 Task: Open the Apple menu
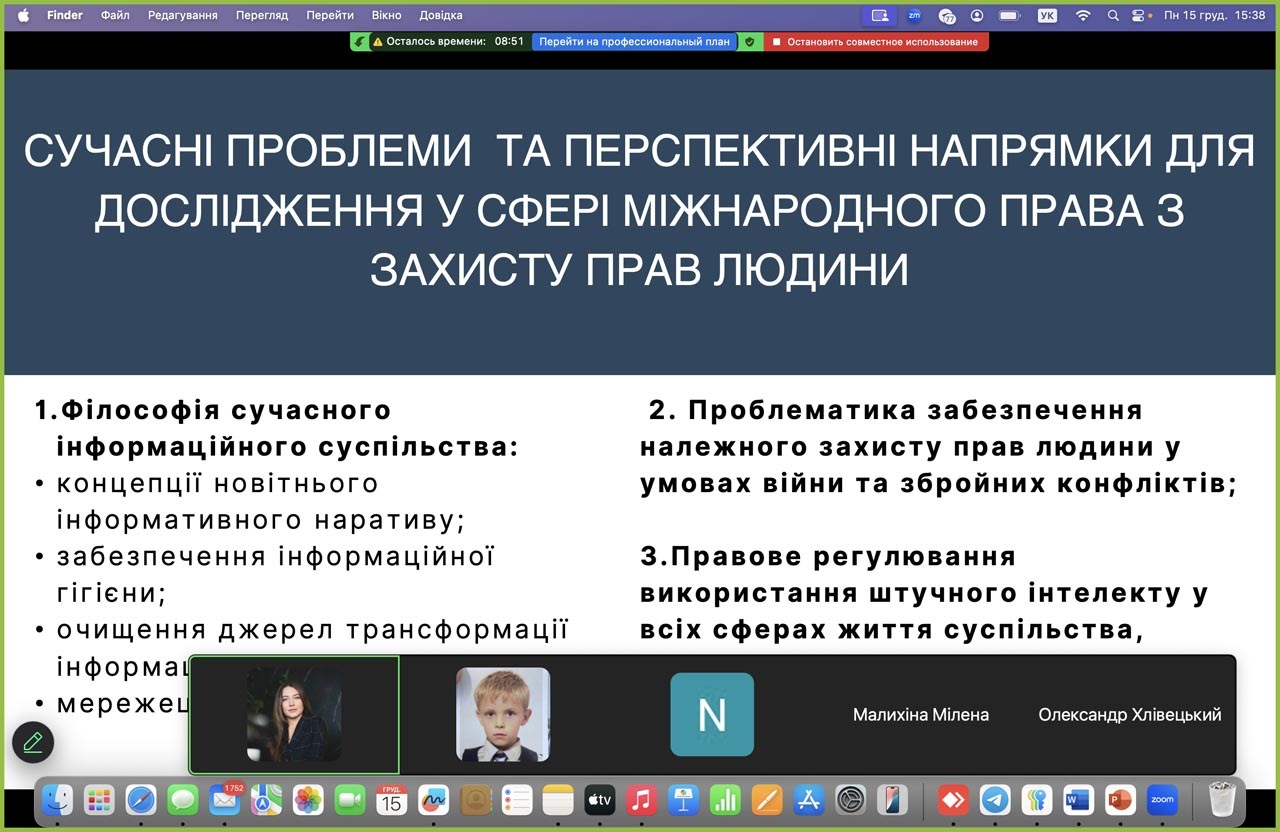pos(23,16)
